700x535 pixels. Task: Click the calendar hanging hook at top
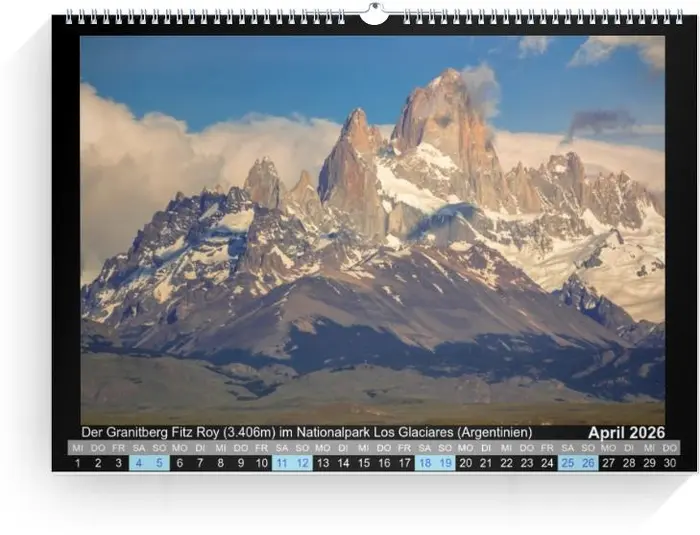[373, 14]
